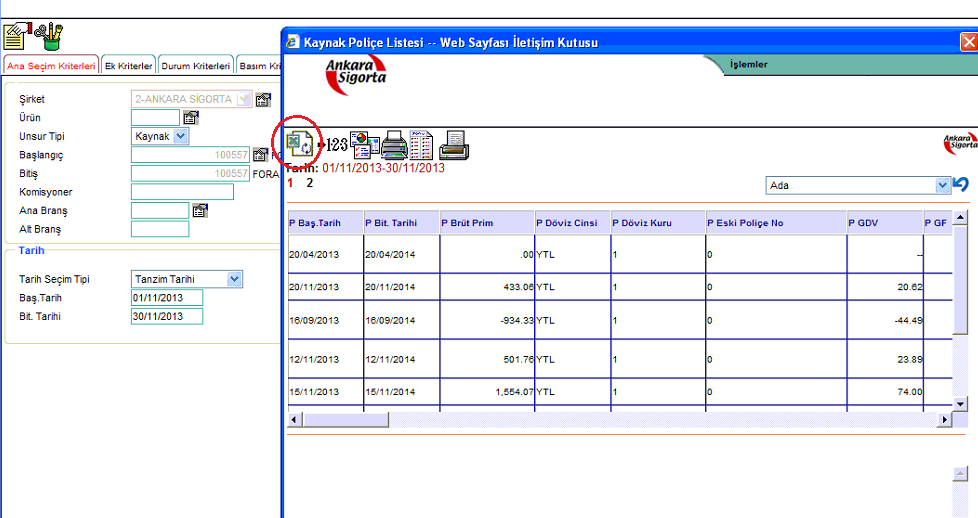978x518 pixels.
Task: Click the list report icon in toolbar
Action: point(421,146)
